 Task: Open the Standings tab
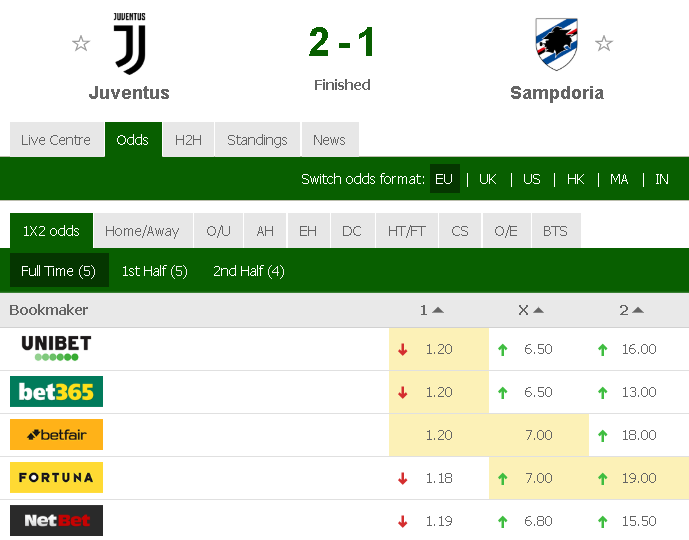point(257,140)
